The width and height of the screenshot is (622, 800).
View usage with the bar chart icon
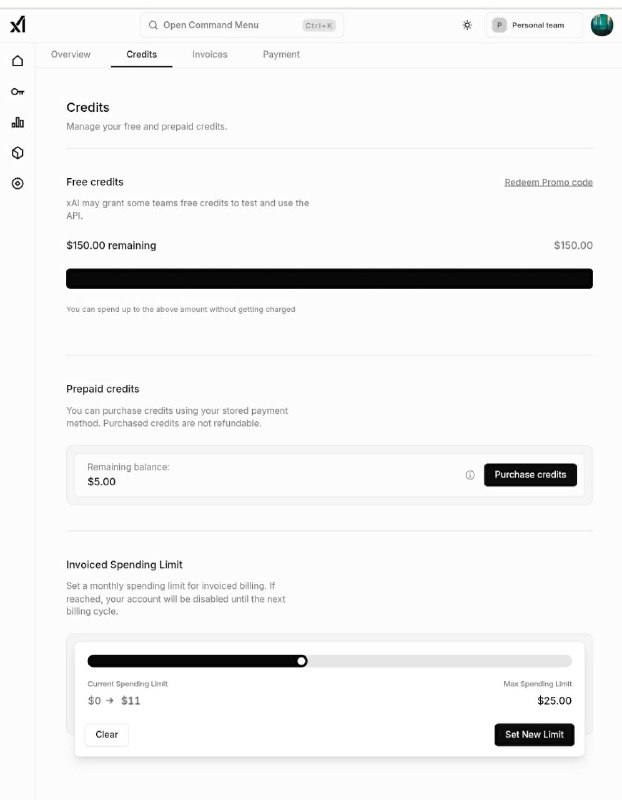(x=16, y=122)
